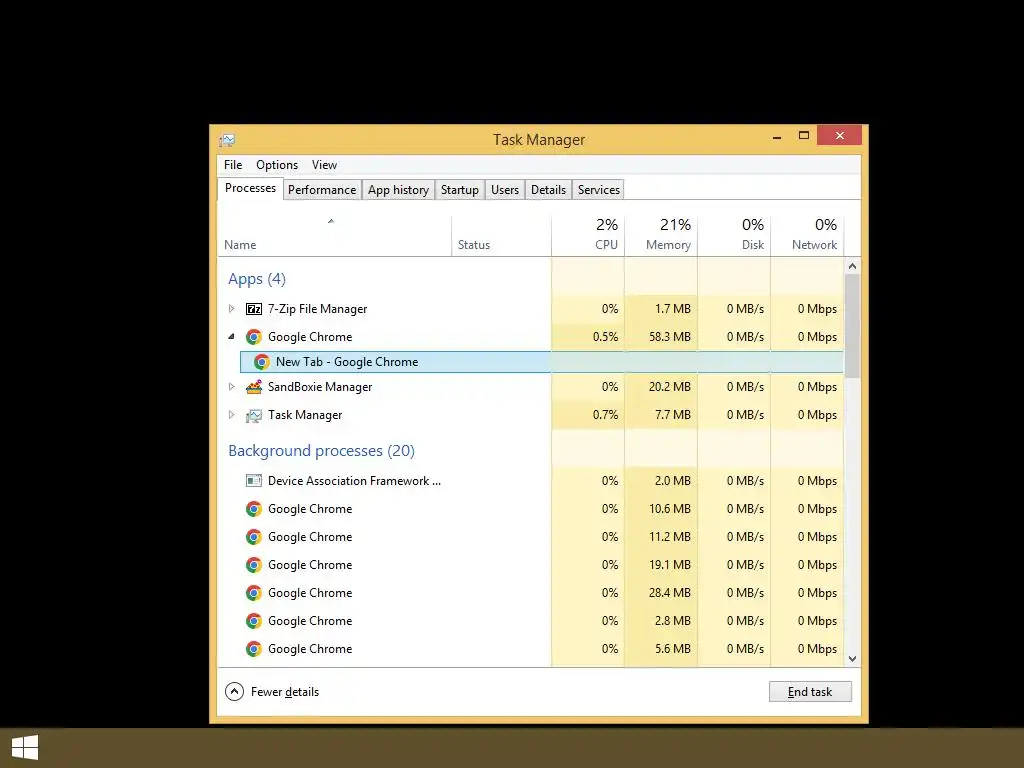Screen dimensions: 1024x768
Task: Switch to the Services tab
Action: [x=598, y=190]
